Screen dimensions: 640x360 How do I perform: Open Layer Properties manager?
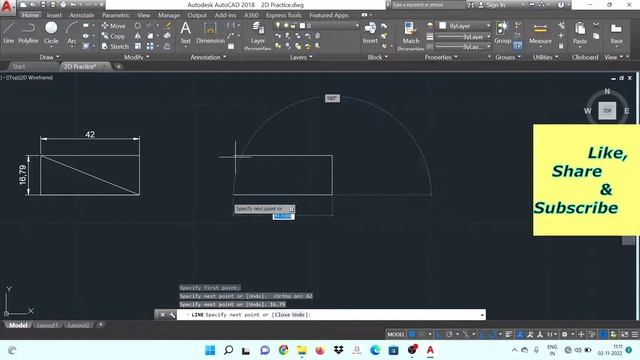(258, 35)
